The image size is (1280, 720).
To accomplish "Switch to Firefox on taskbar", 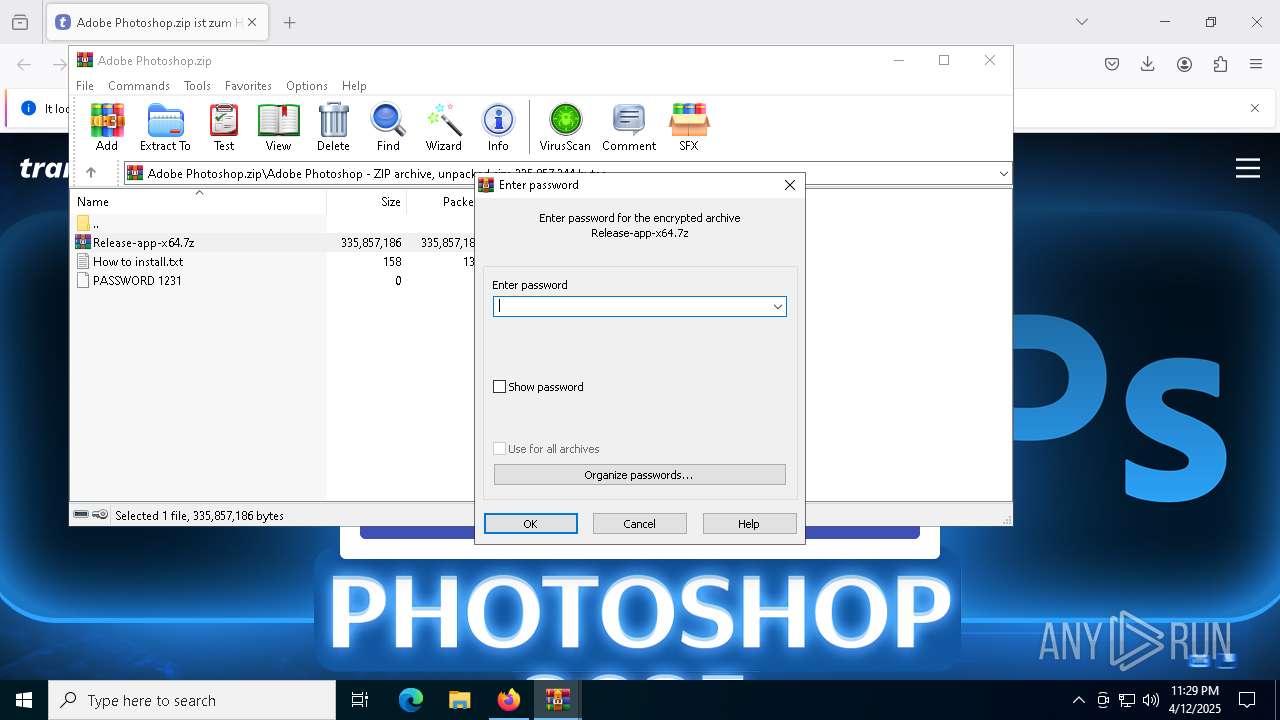I will coord(508,700).
